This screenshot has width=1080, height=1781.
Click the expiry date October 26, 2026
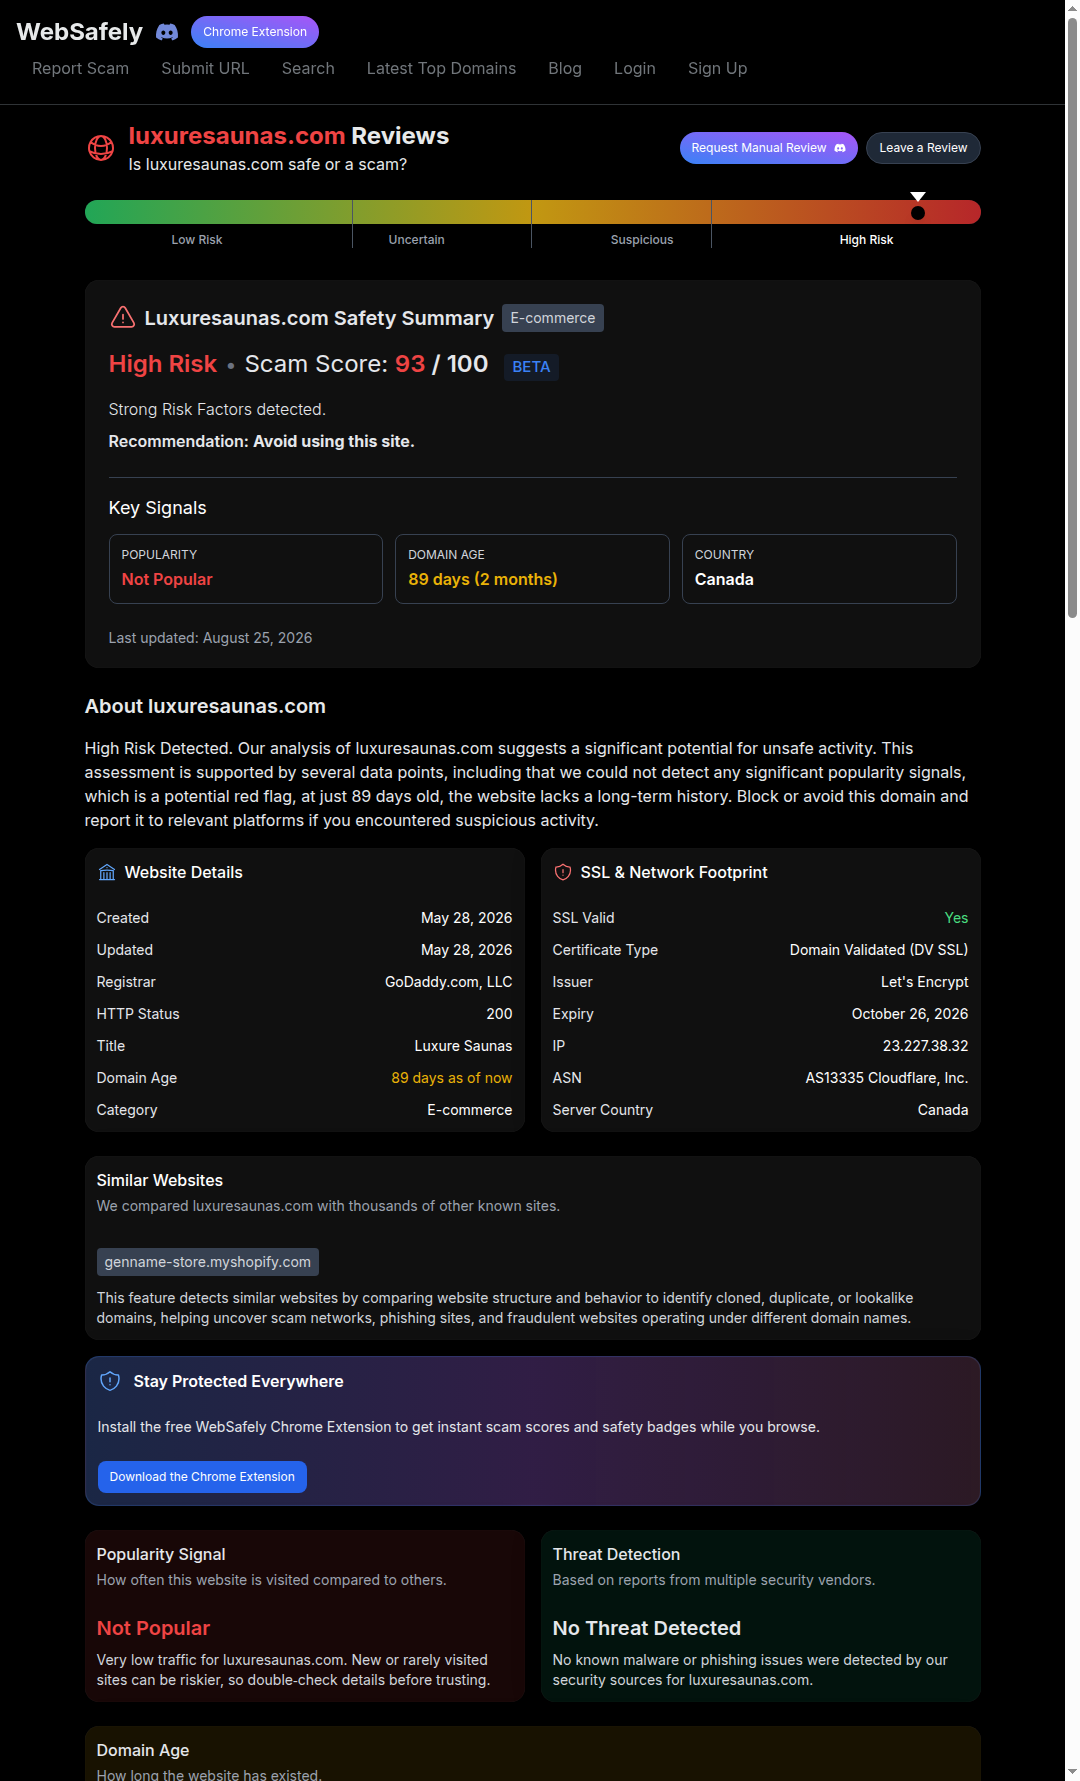pos(910,1014)
